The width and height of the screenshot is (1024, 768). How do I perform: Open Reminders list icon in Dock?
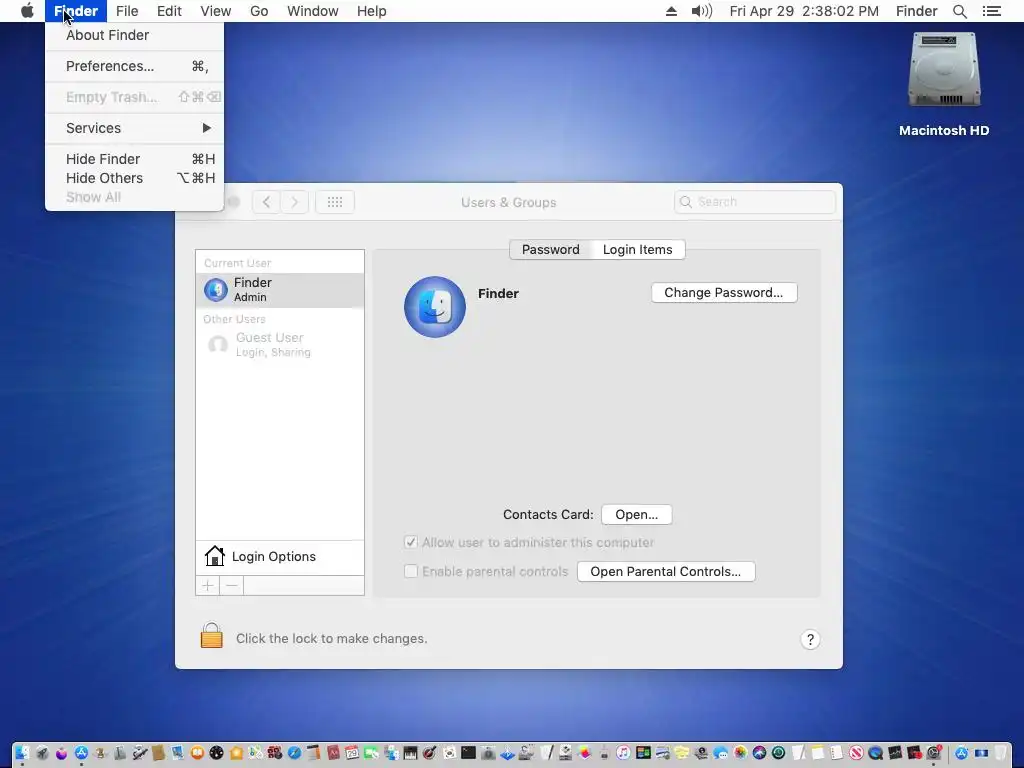pos(837,753)
